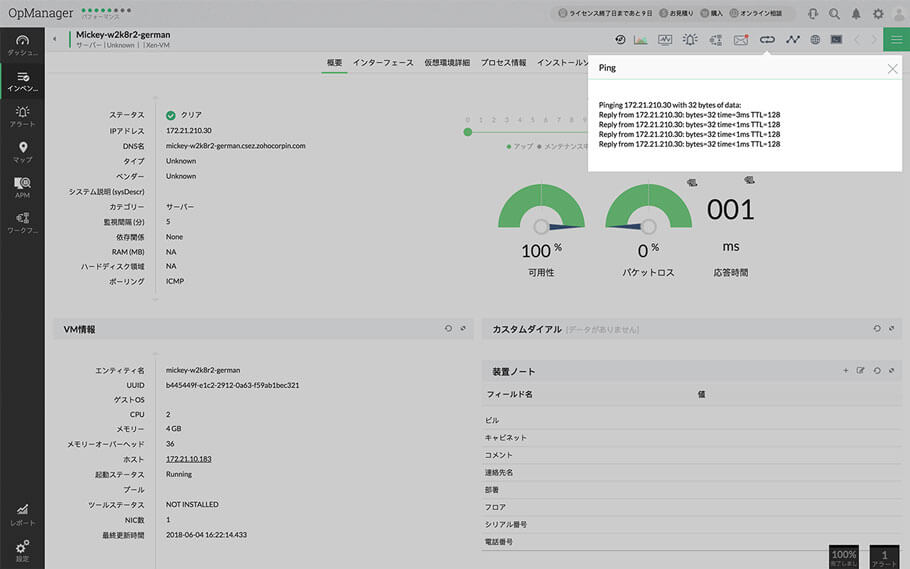Add a new field in 装置ノート
The width and height of the screenshot is (910, 569).
(x=846, y=371)
